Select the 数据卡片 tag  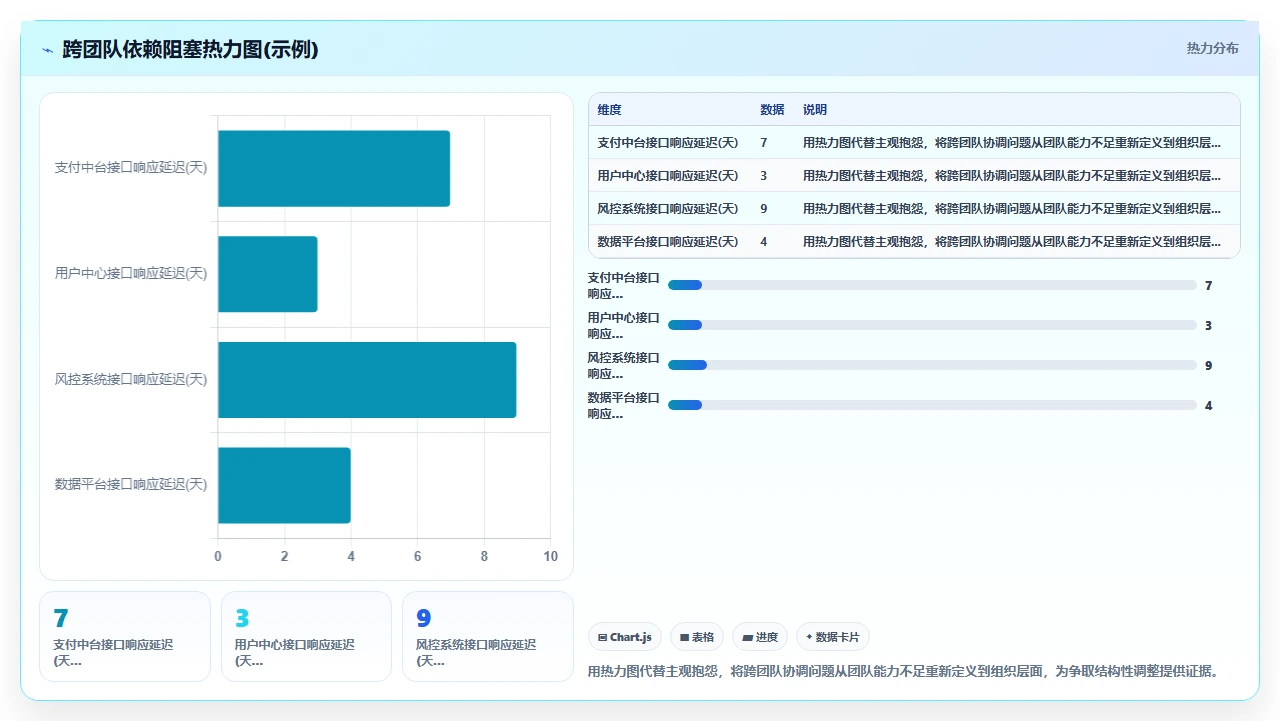pos(832,637)
